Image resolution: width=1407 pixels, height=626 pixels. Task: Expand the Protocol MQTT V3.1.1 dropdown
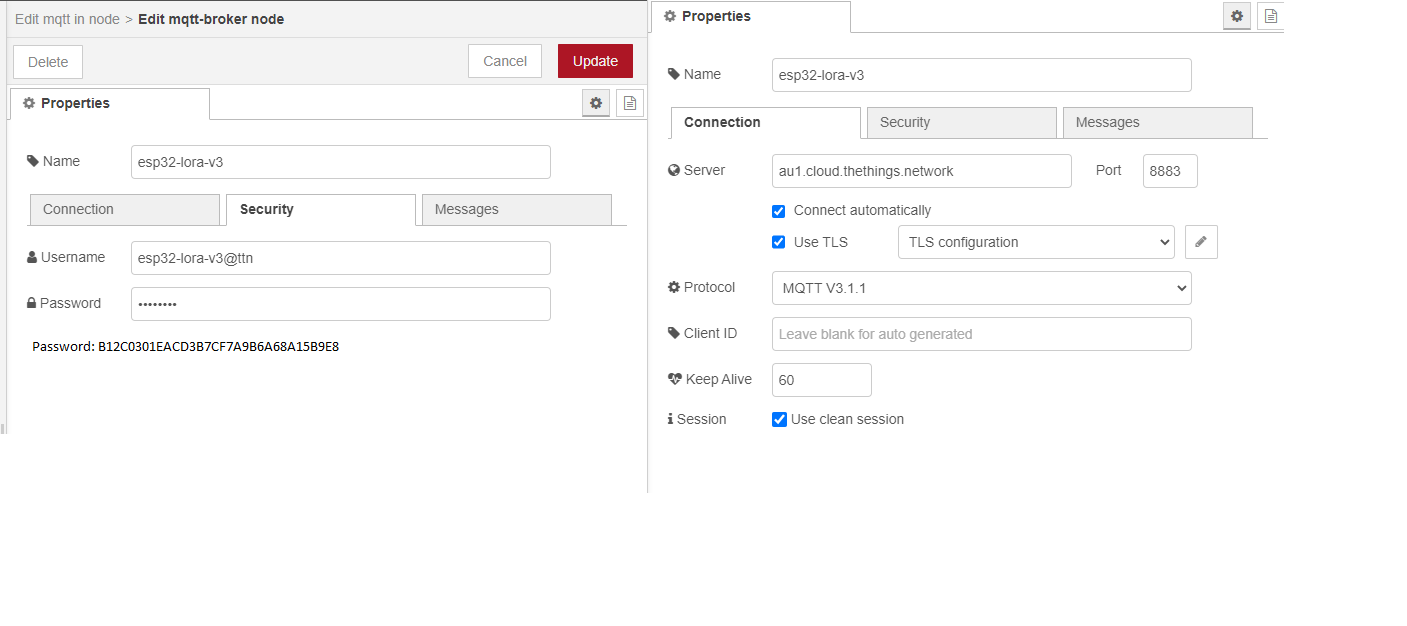point(981,288)
